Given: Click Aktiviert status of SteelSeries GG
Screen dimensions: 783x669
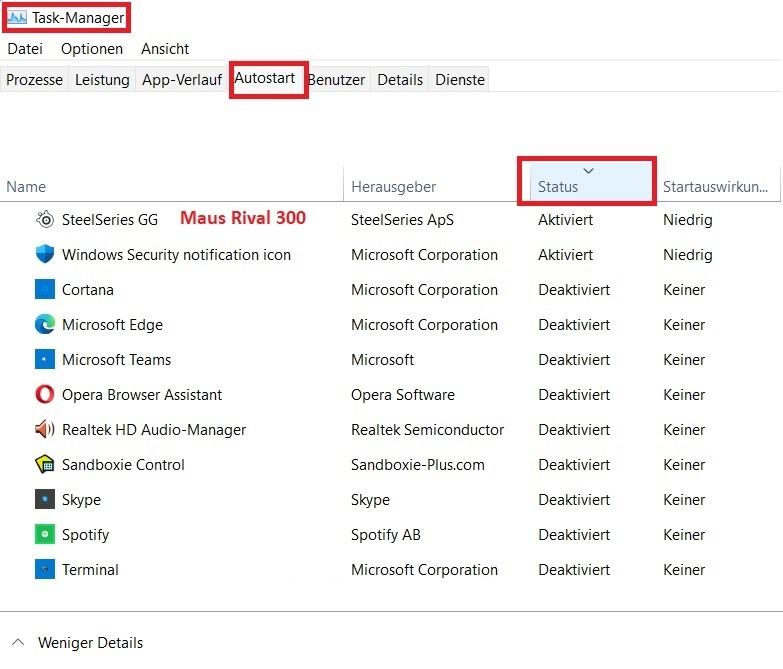Looking at the screenshot, I should click(x=566, y=220).
